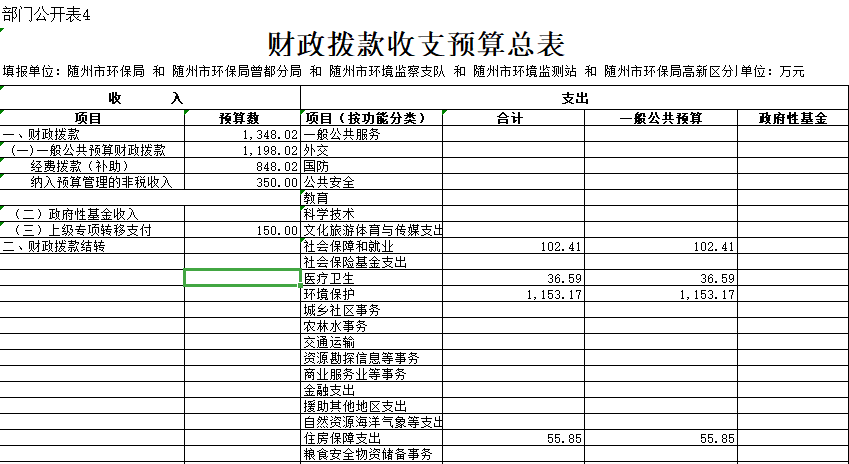The image size is (849, 464).
Task: Select the 1,198.02 value cell
Action: click(269, 150)
